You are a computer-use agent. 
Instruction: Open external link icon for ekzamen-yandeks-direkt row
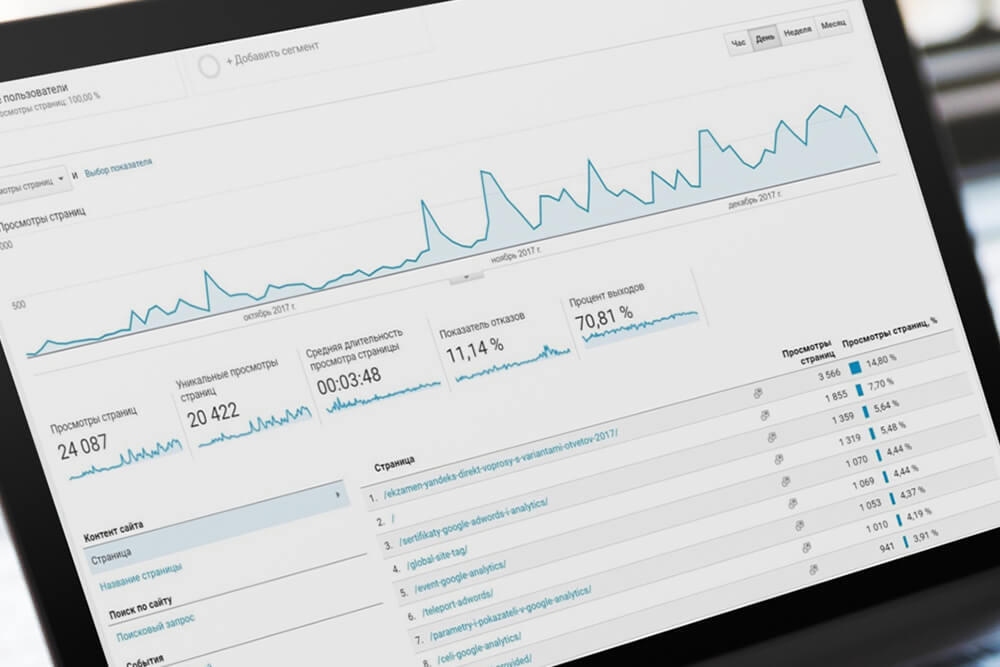(757, 393)
